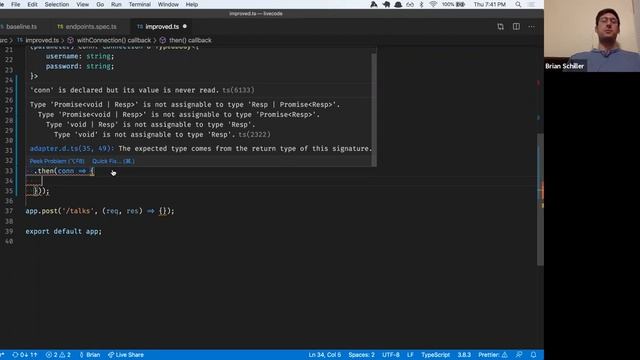Click the app.post('/talks' line
The height and width of the screenshot is (360, 640).
pyautogui.click(x=100, y=211)
